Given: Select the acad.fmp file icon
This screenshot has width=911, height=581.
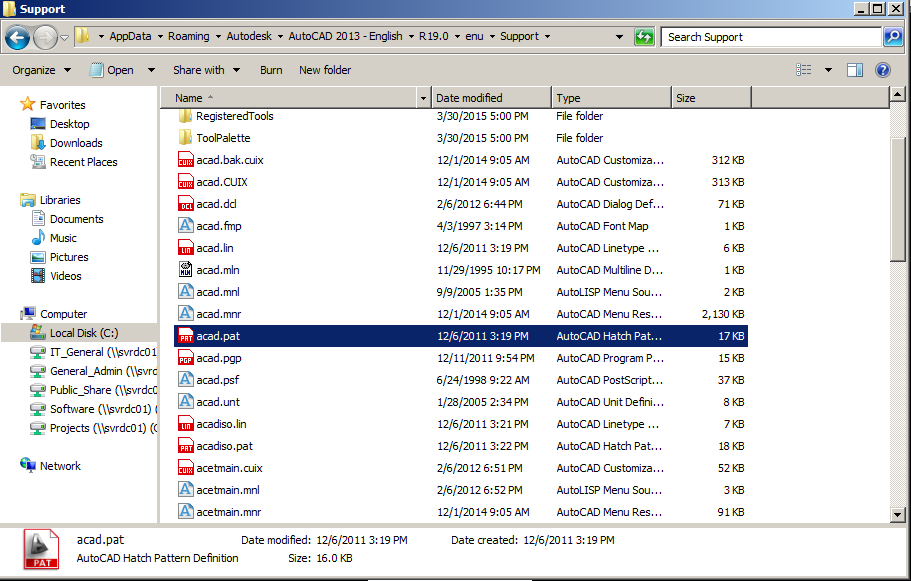Looking at the screenshot, I should click(x=185, y=226).
